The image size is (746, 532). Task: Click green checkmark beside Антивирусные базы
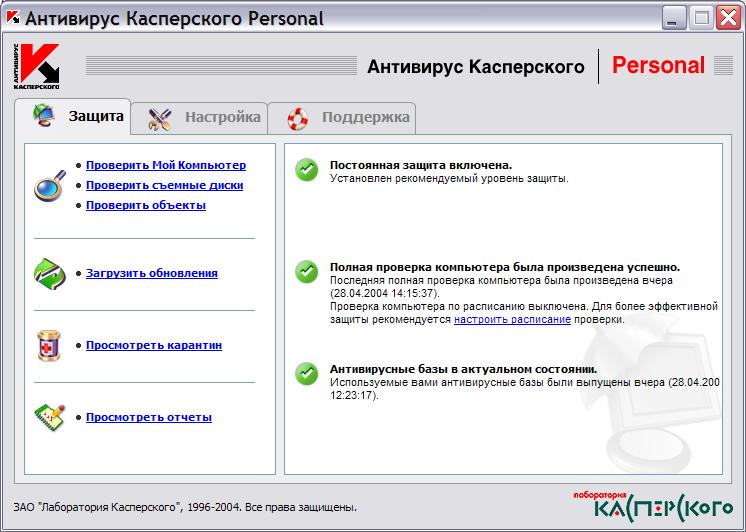(x=307, y=374)
